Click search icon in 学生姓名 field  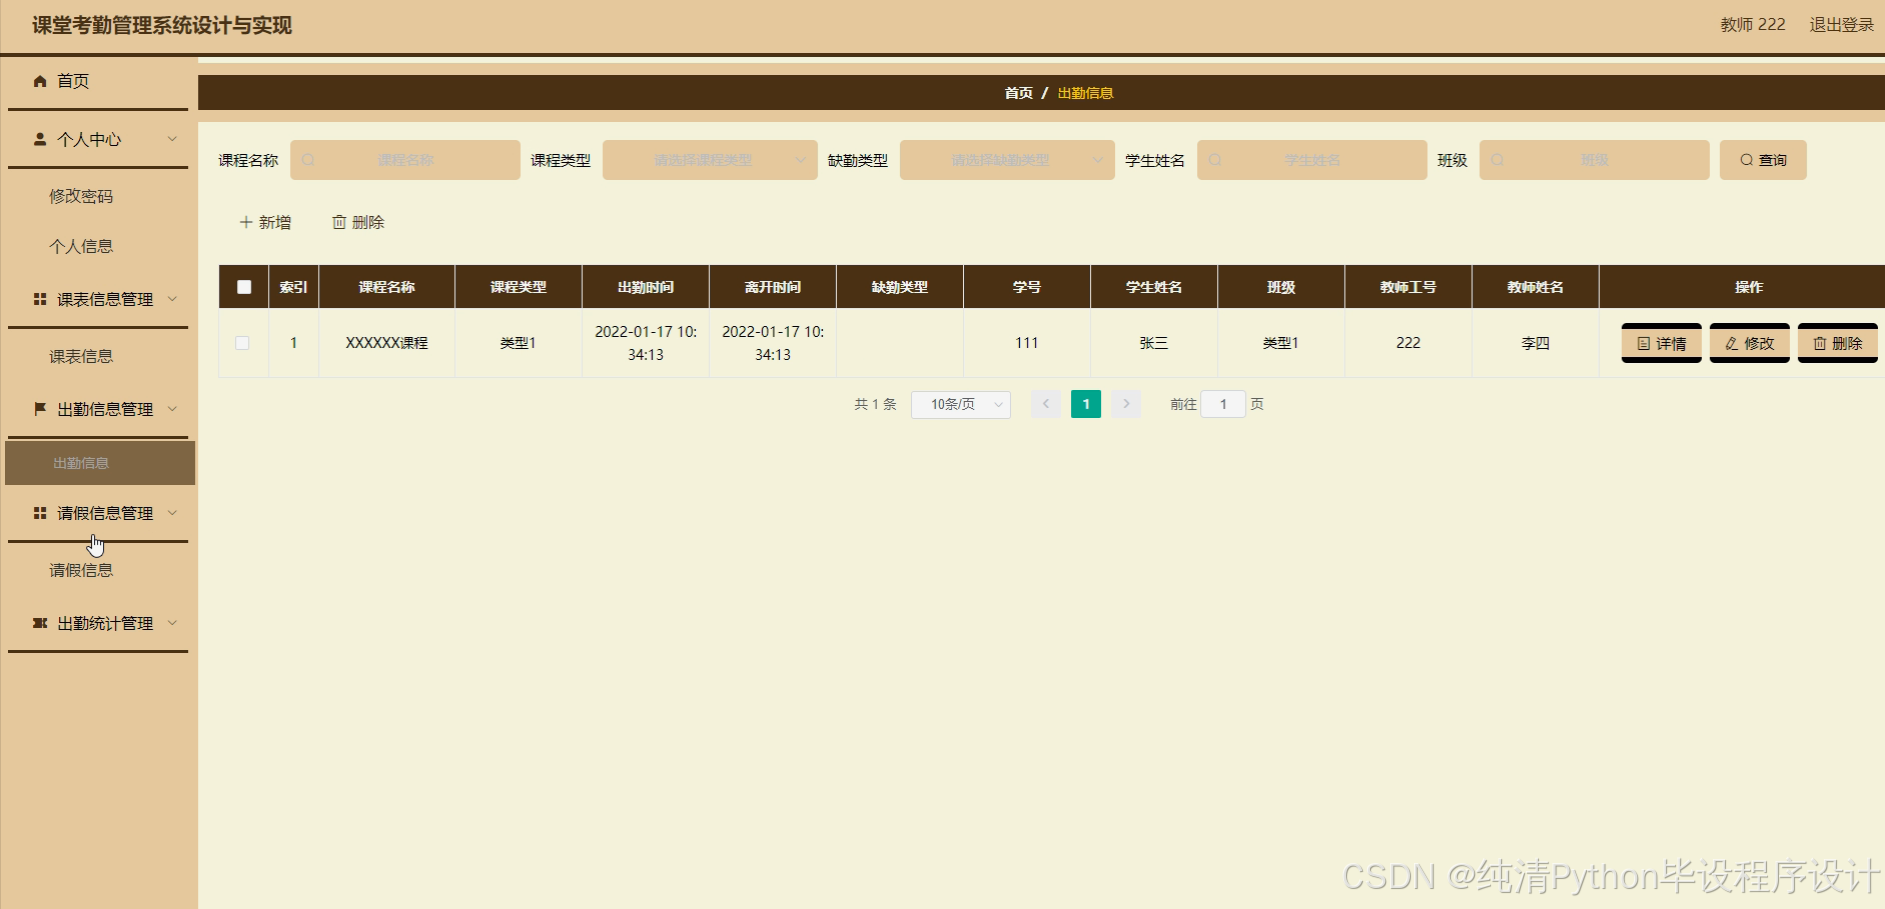[1215, 160]
